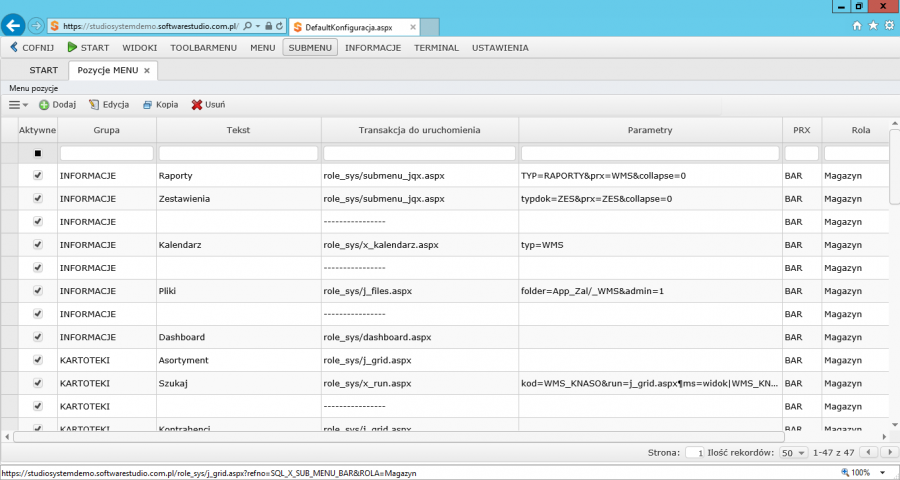This screenshot has height=480, width=900.
Task: Open the INFORMACJE top menu
Action: pos(373,48)
